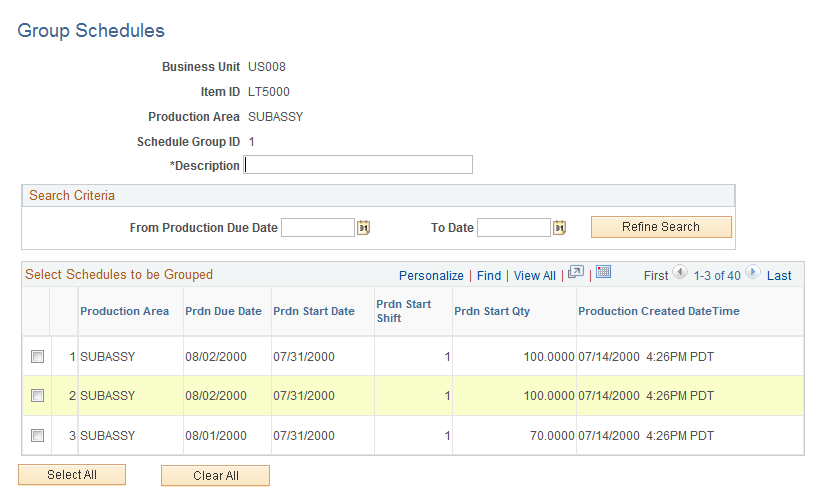Focus the From Production Due Date field
The image size is (817, 493).
(x=318, y=228)
